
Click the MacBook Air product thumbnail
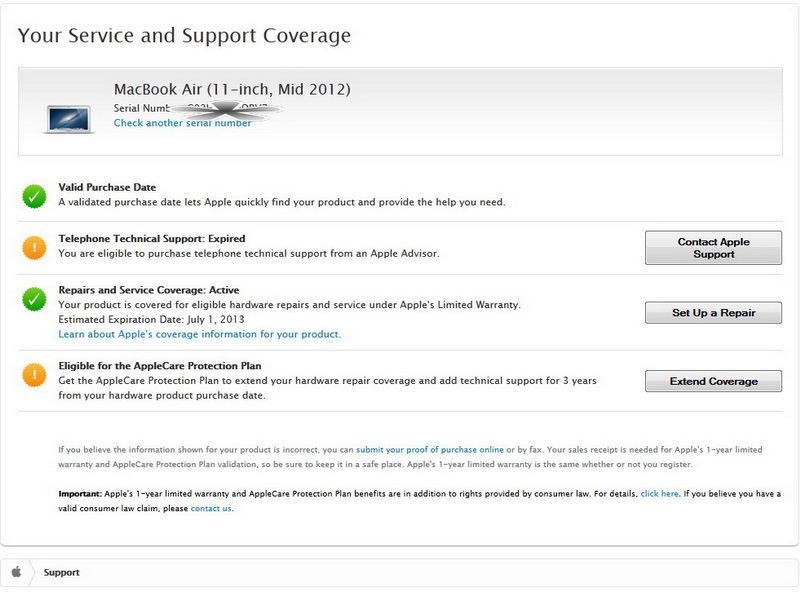coord(69,116)
